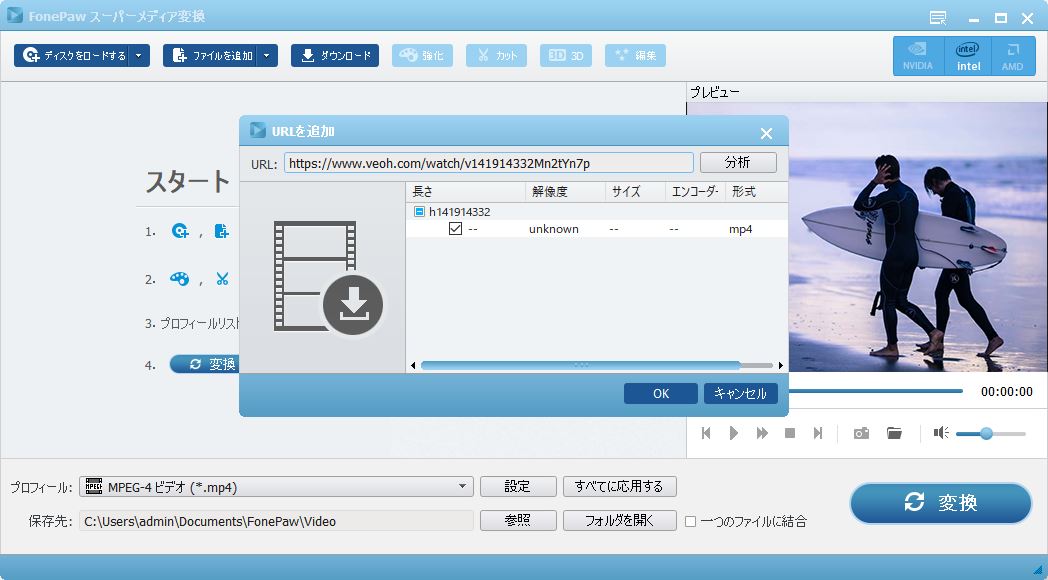
Task: Click the film download thumbnail icon
Action: 328,277
